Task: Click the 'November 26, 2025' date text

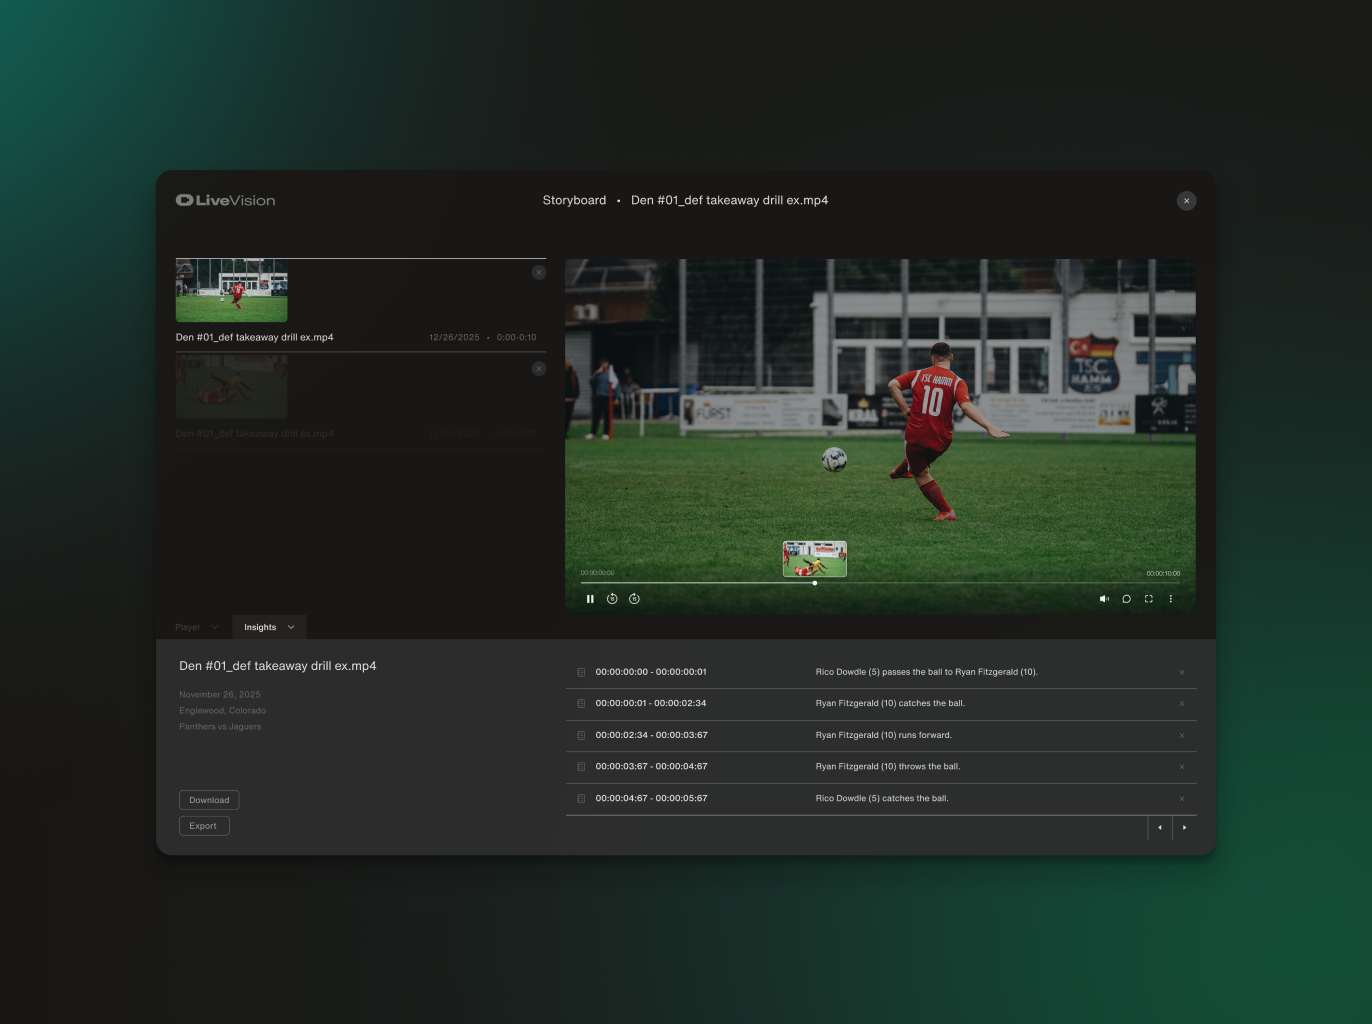Action: (220, 695)
